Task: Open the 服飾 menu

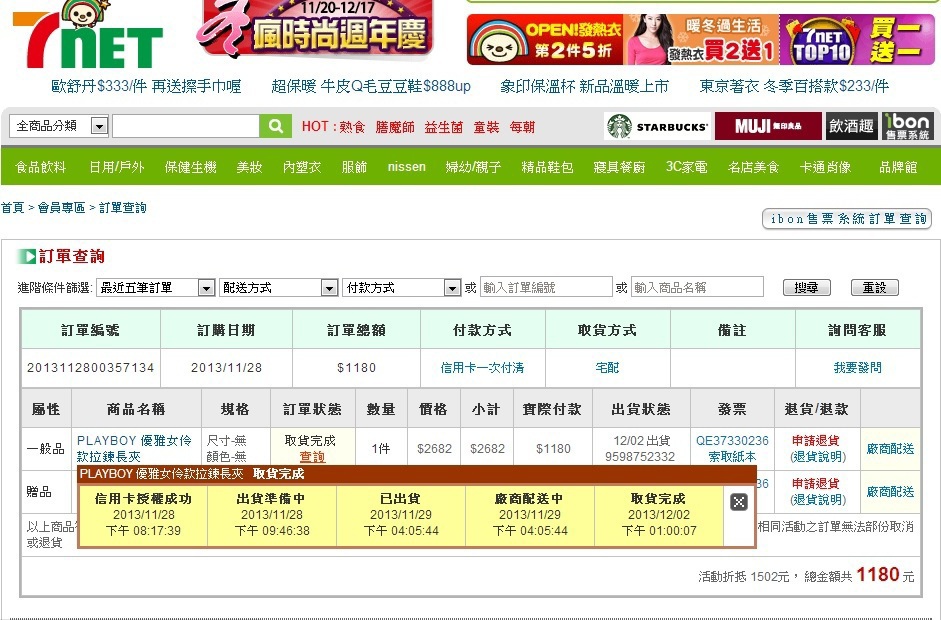Action: coord(354,167)
